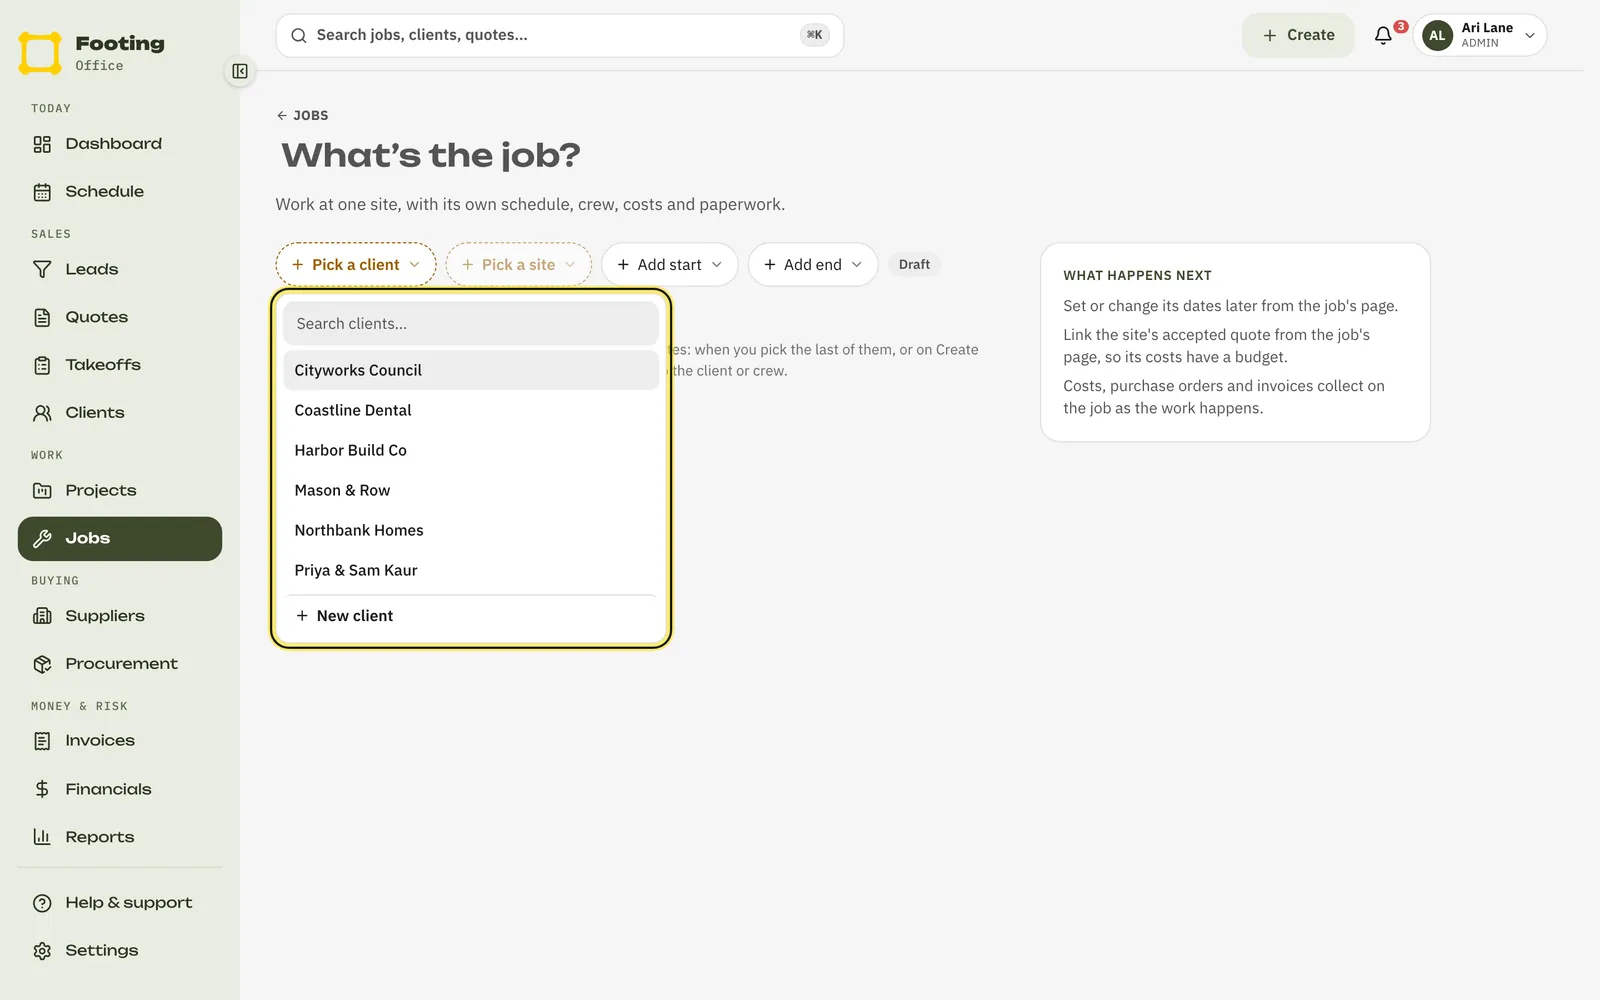
Task: Open the Add end date picker
Action: pos(813,265)
